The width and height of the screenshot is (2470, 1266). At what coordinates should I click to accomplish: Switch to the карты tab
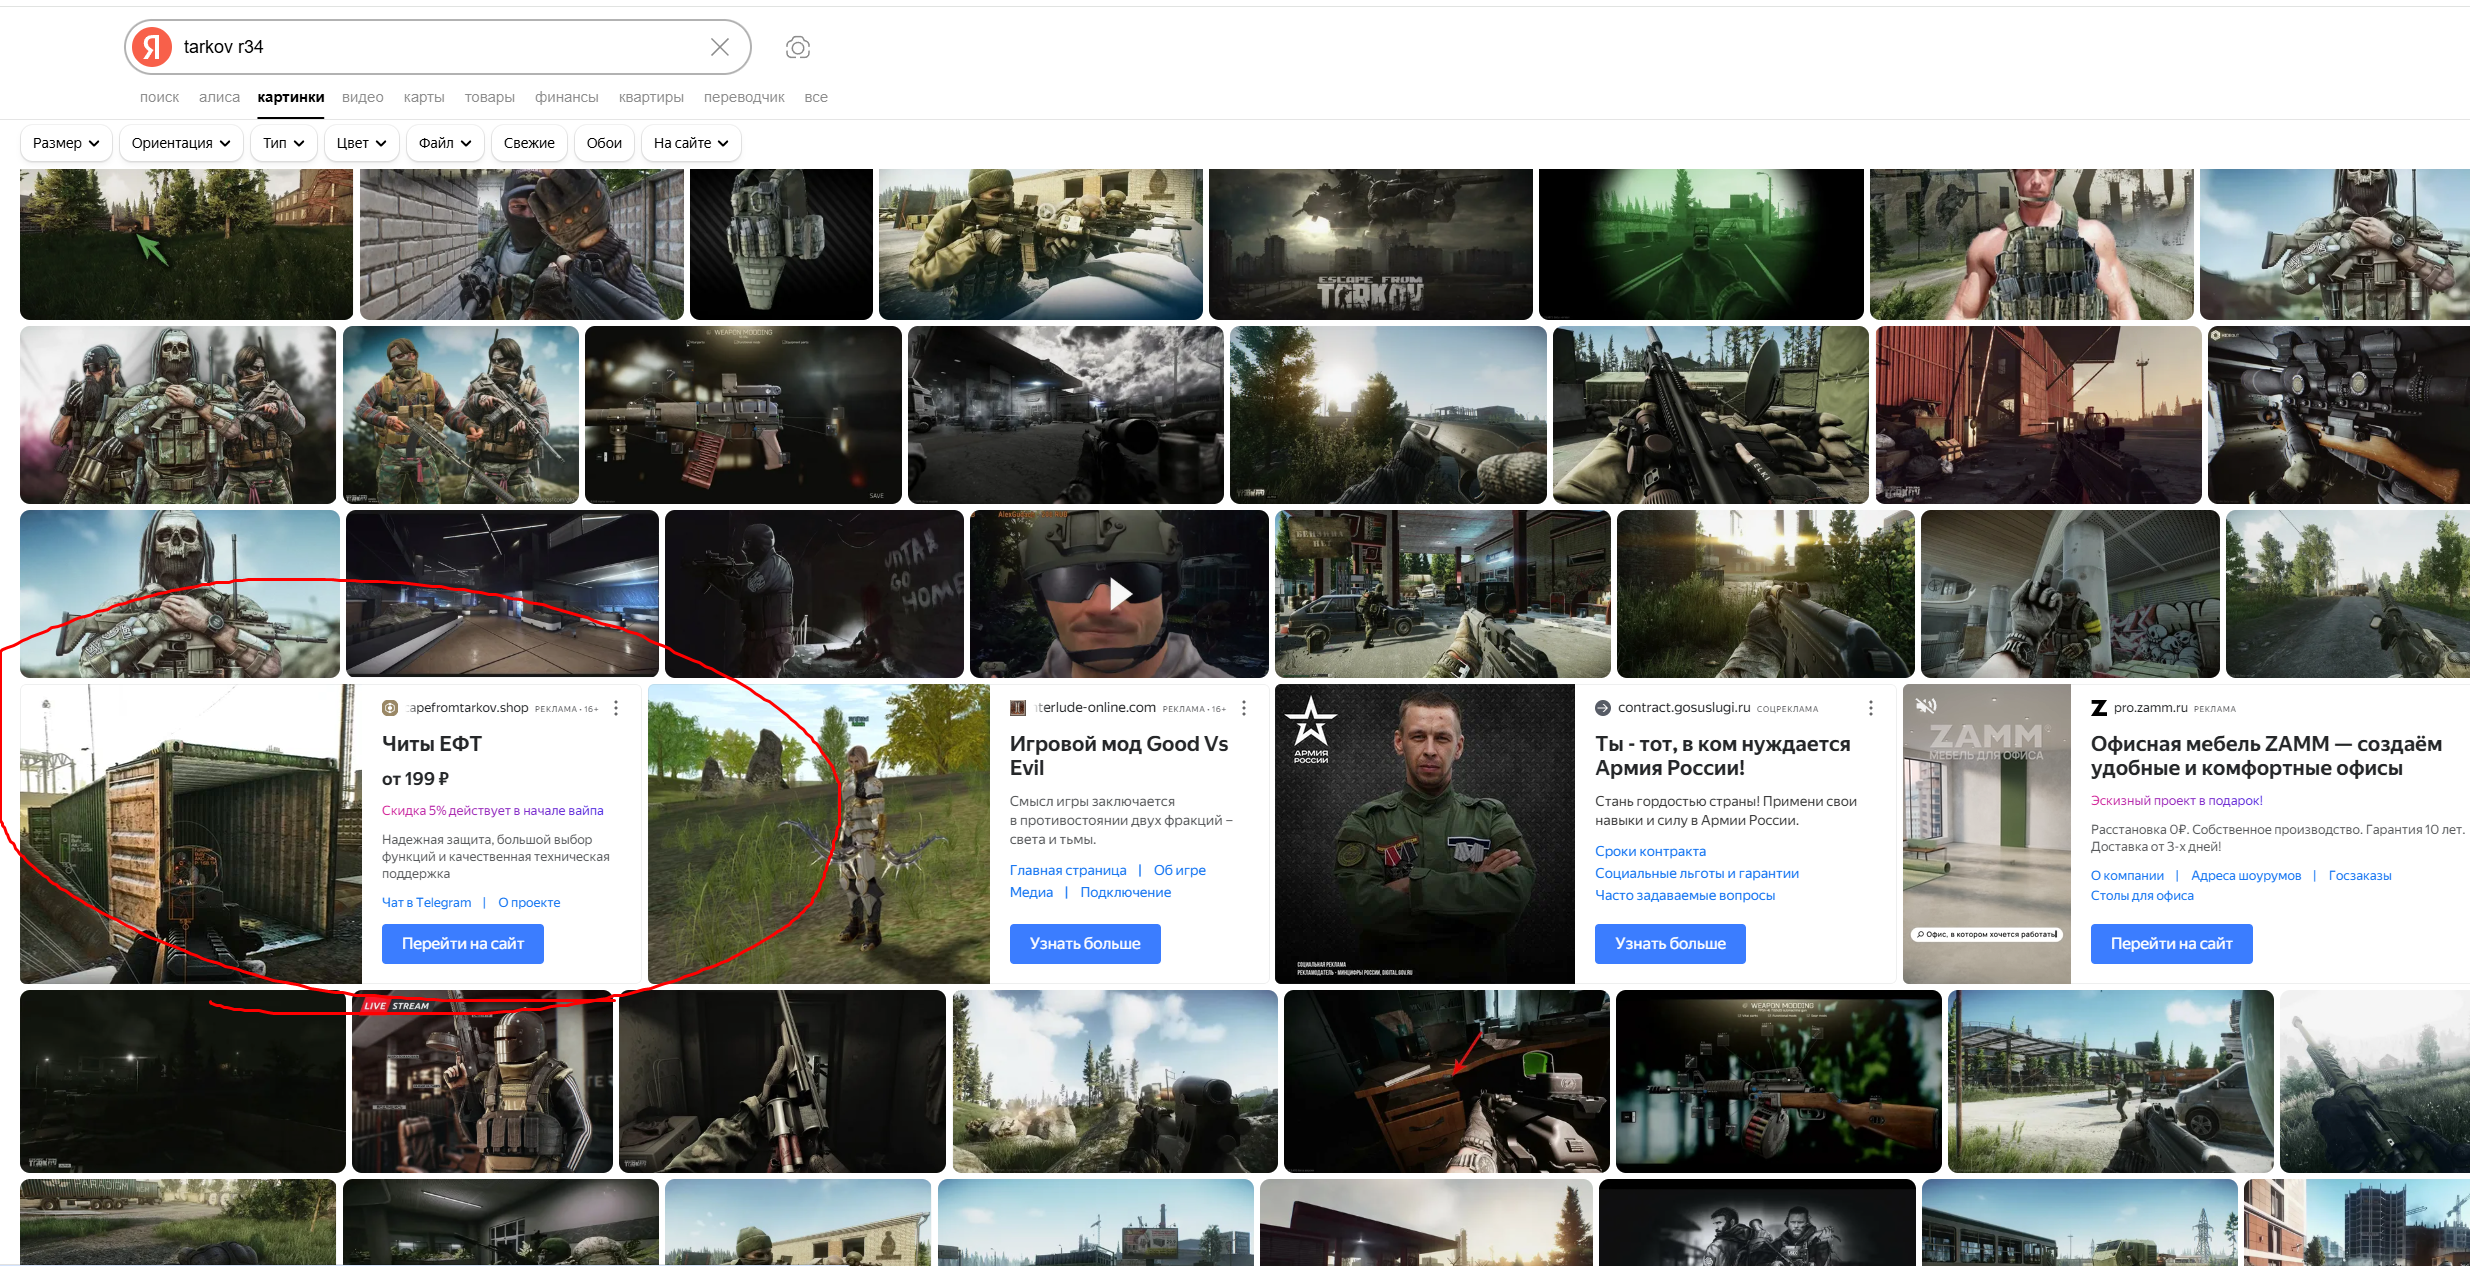(424, 97)
